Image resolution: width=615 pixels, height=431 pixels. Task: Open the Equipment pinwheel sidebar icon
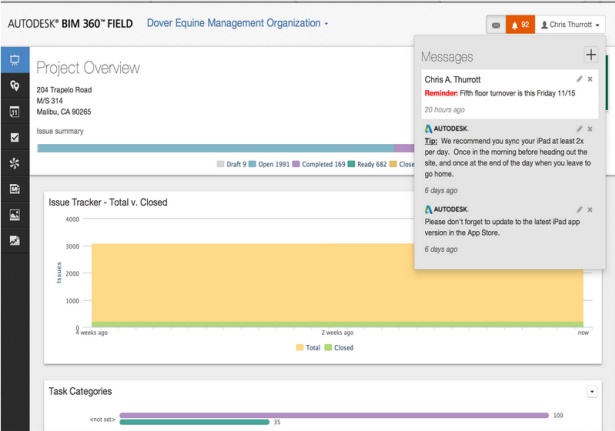[x=15, y=163]
